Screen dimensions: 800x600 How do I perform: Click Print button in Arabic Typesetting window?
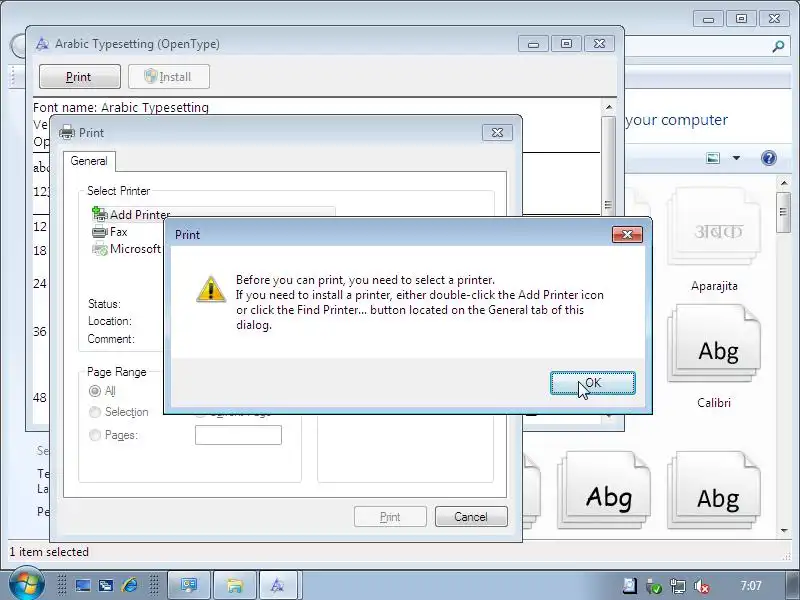[80, 77]
